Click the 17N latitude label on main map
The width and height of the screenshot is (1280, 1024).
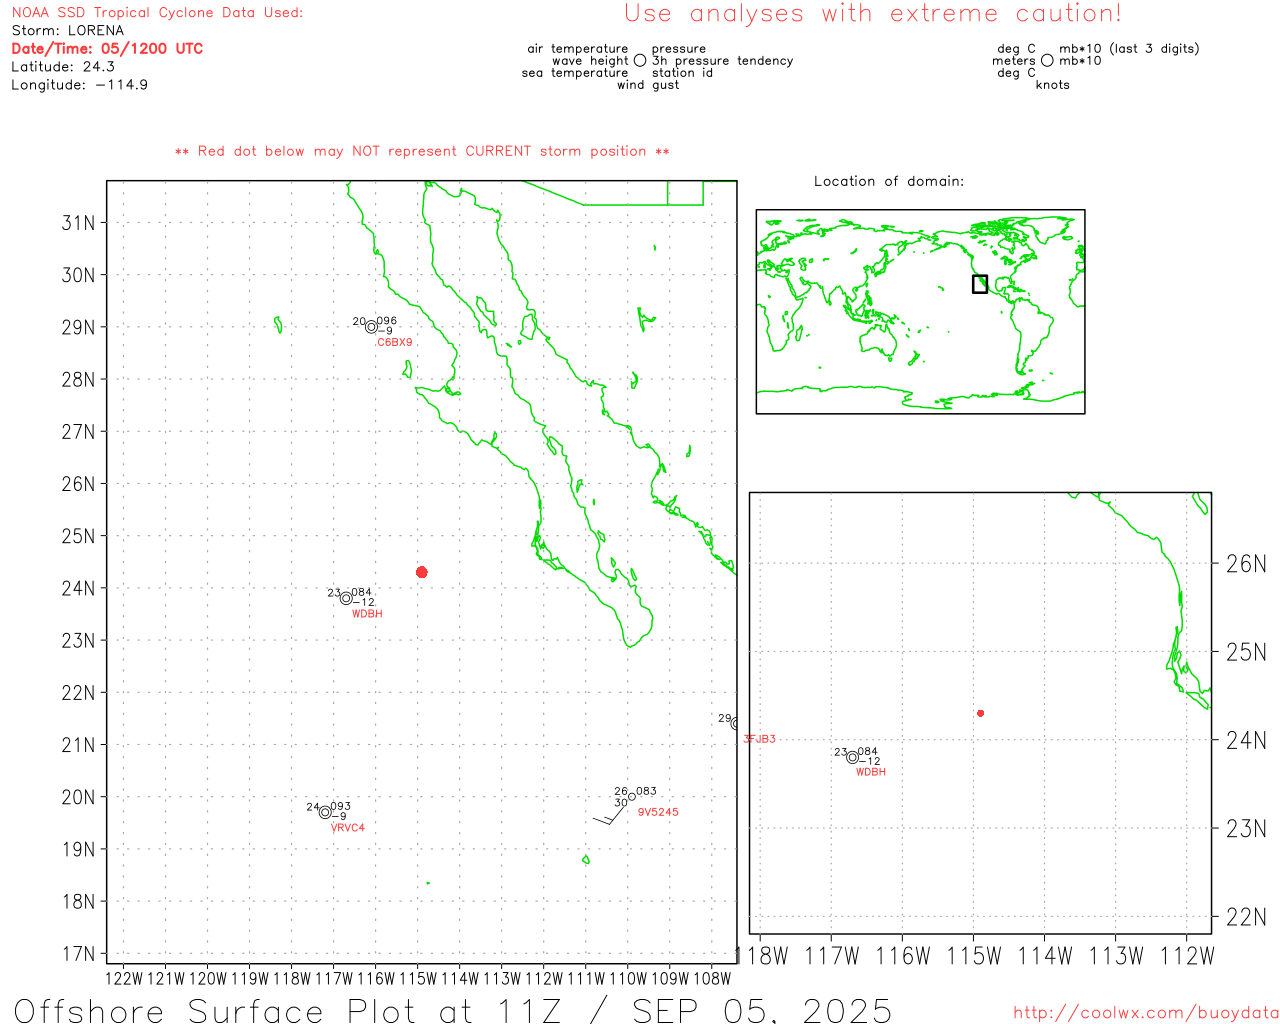coord(79,954)
